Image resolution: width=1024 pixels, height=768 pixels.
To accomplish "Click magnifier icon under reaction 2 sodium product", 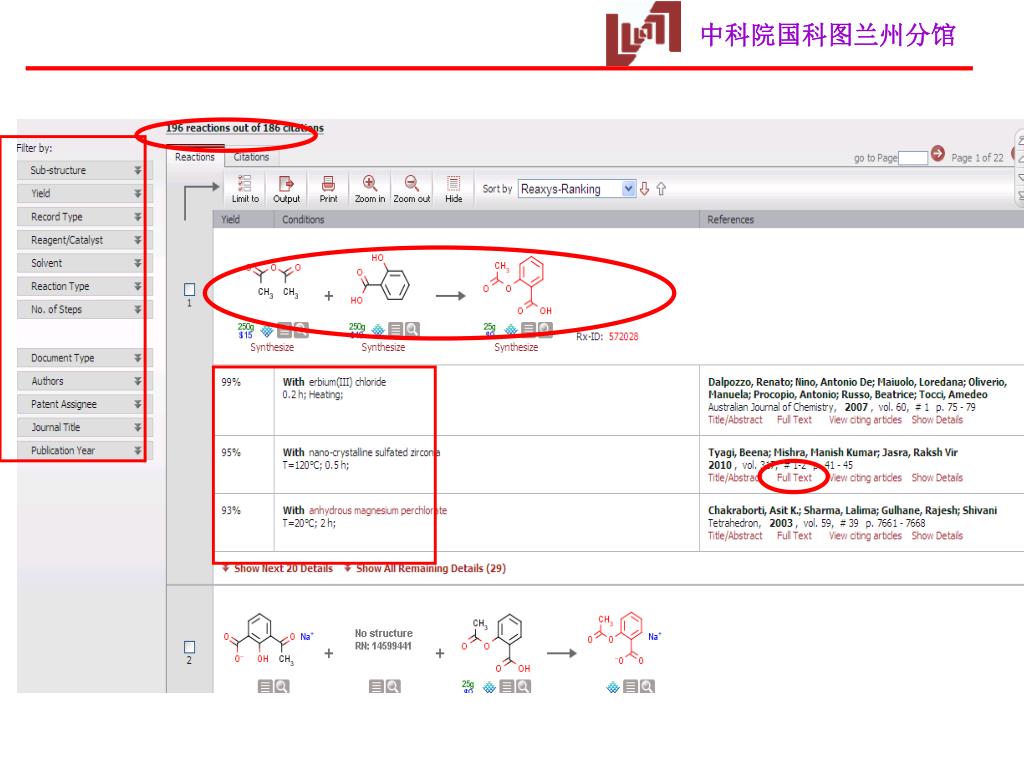I will pyautogui.click(x=647, y=686).
